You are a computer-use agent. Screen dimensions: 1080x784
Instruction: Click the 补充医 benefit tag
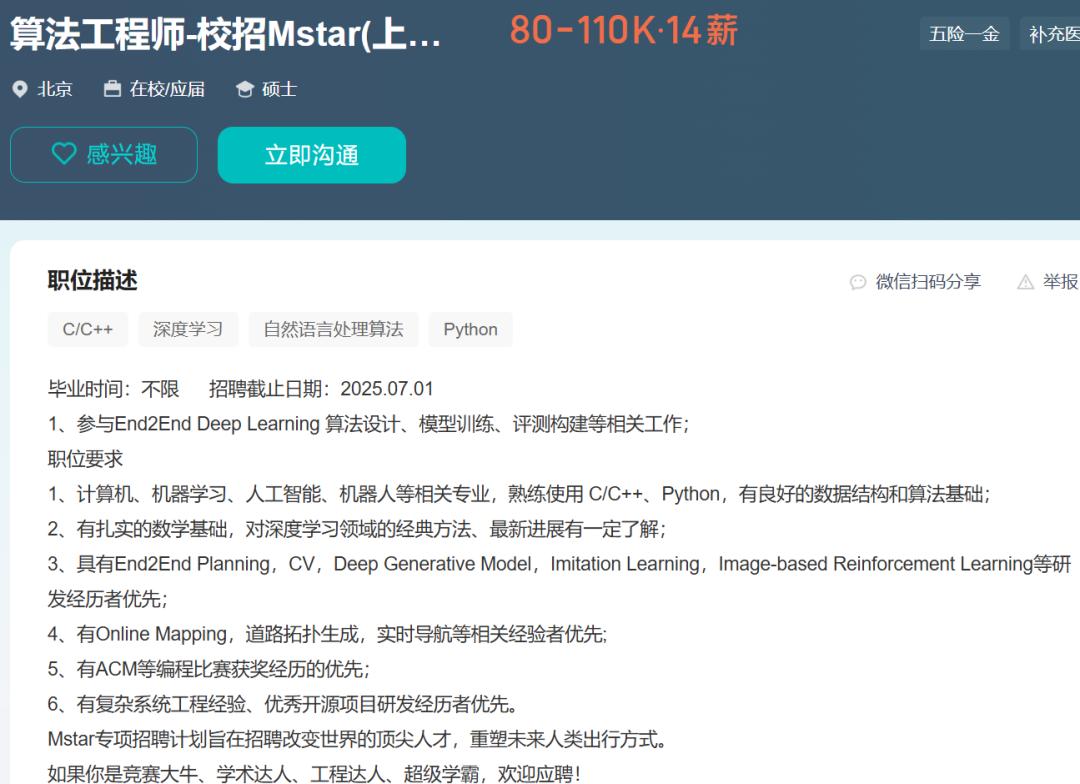pyautogui.click(x=1054, y=34)
